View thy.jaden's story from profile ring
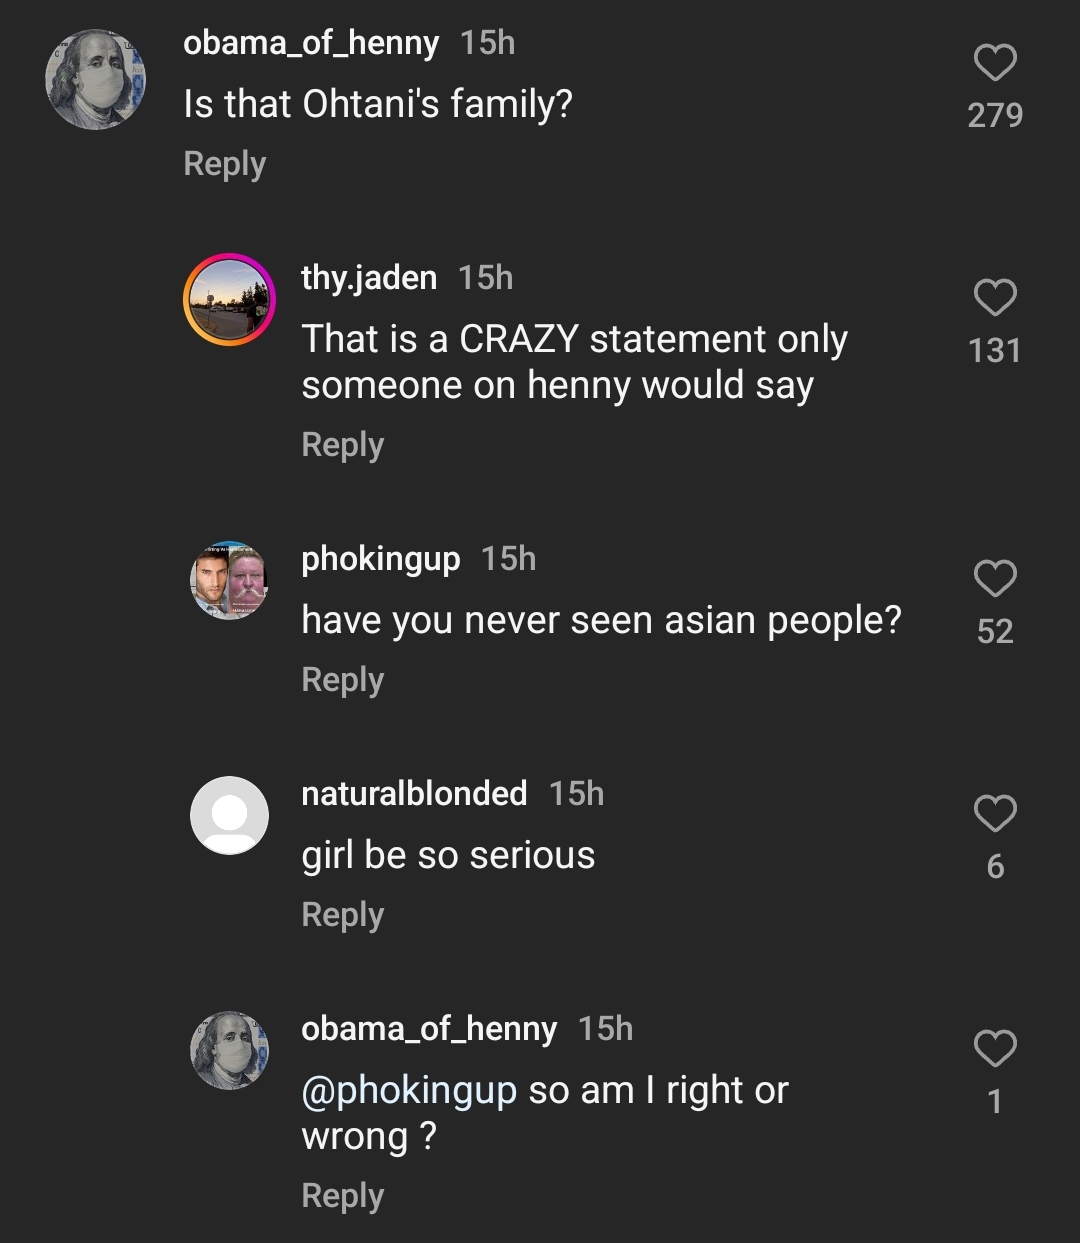Image resolution: width=1080 pixels, height=1243 pixels. [x=229, y=300]
